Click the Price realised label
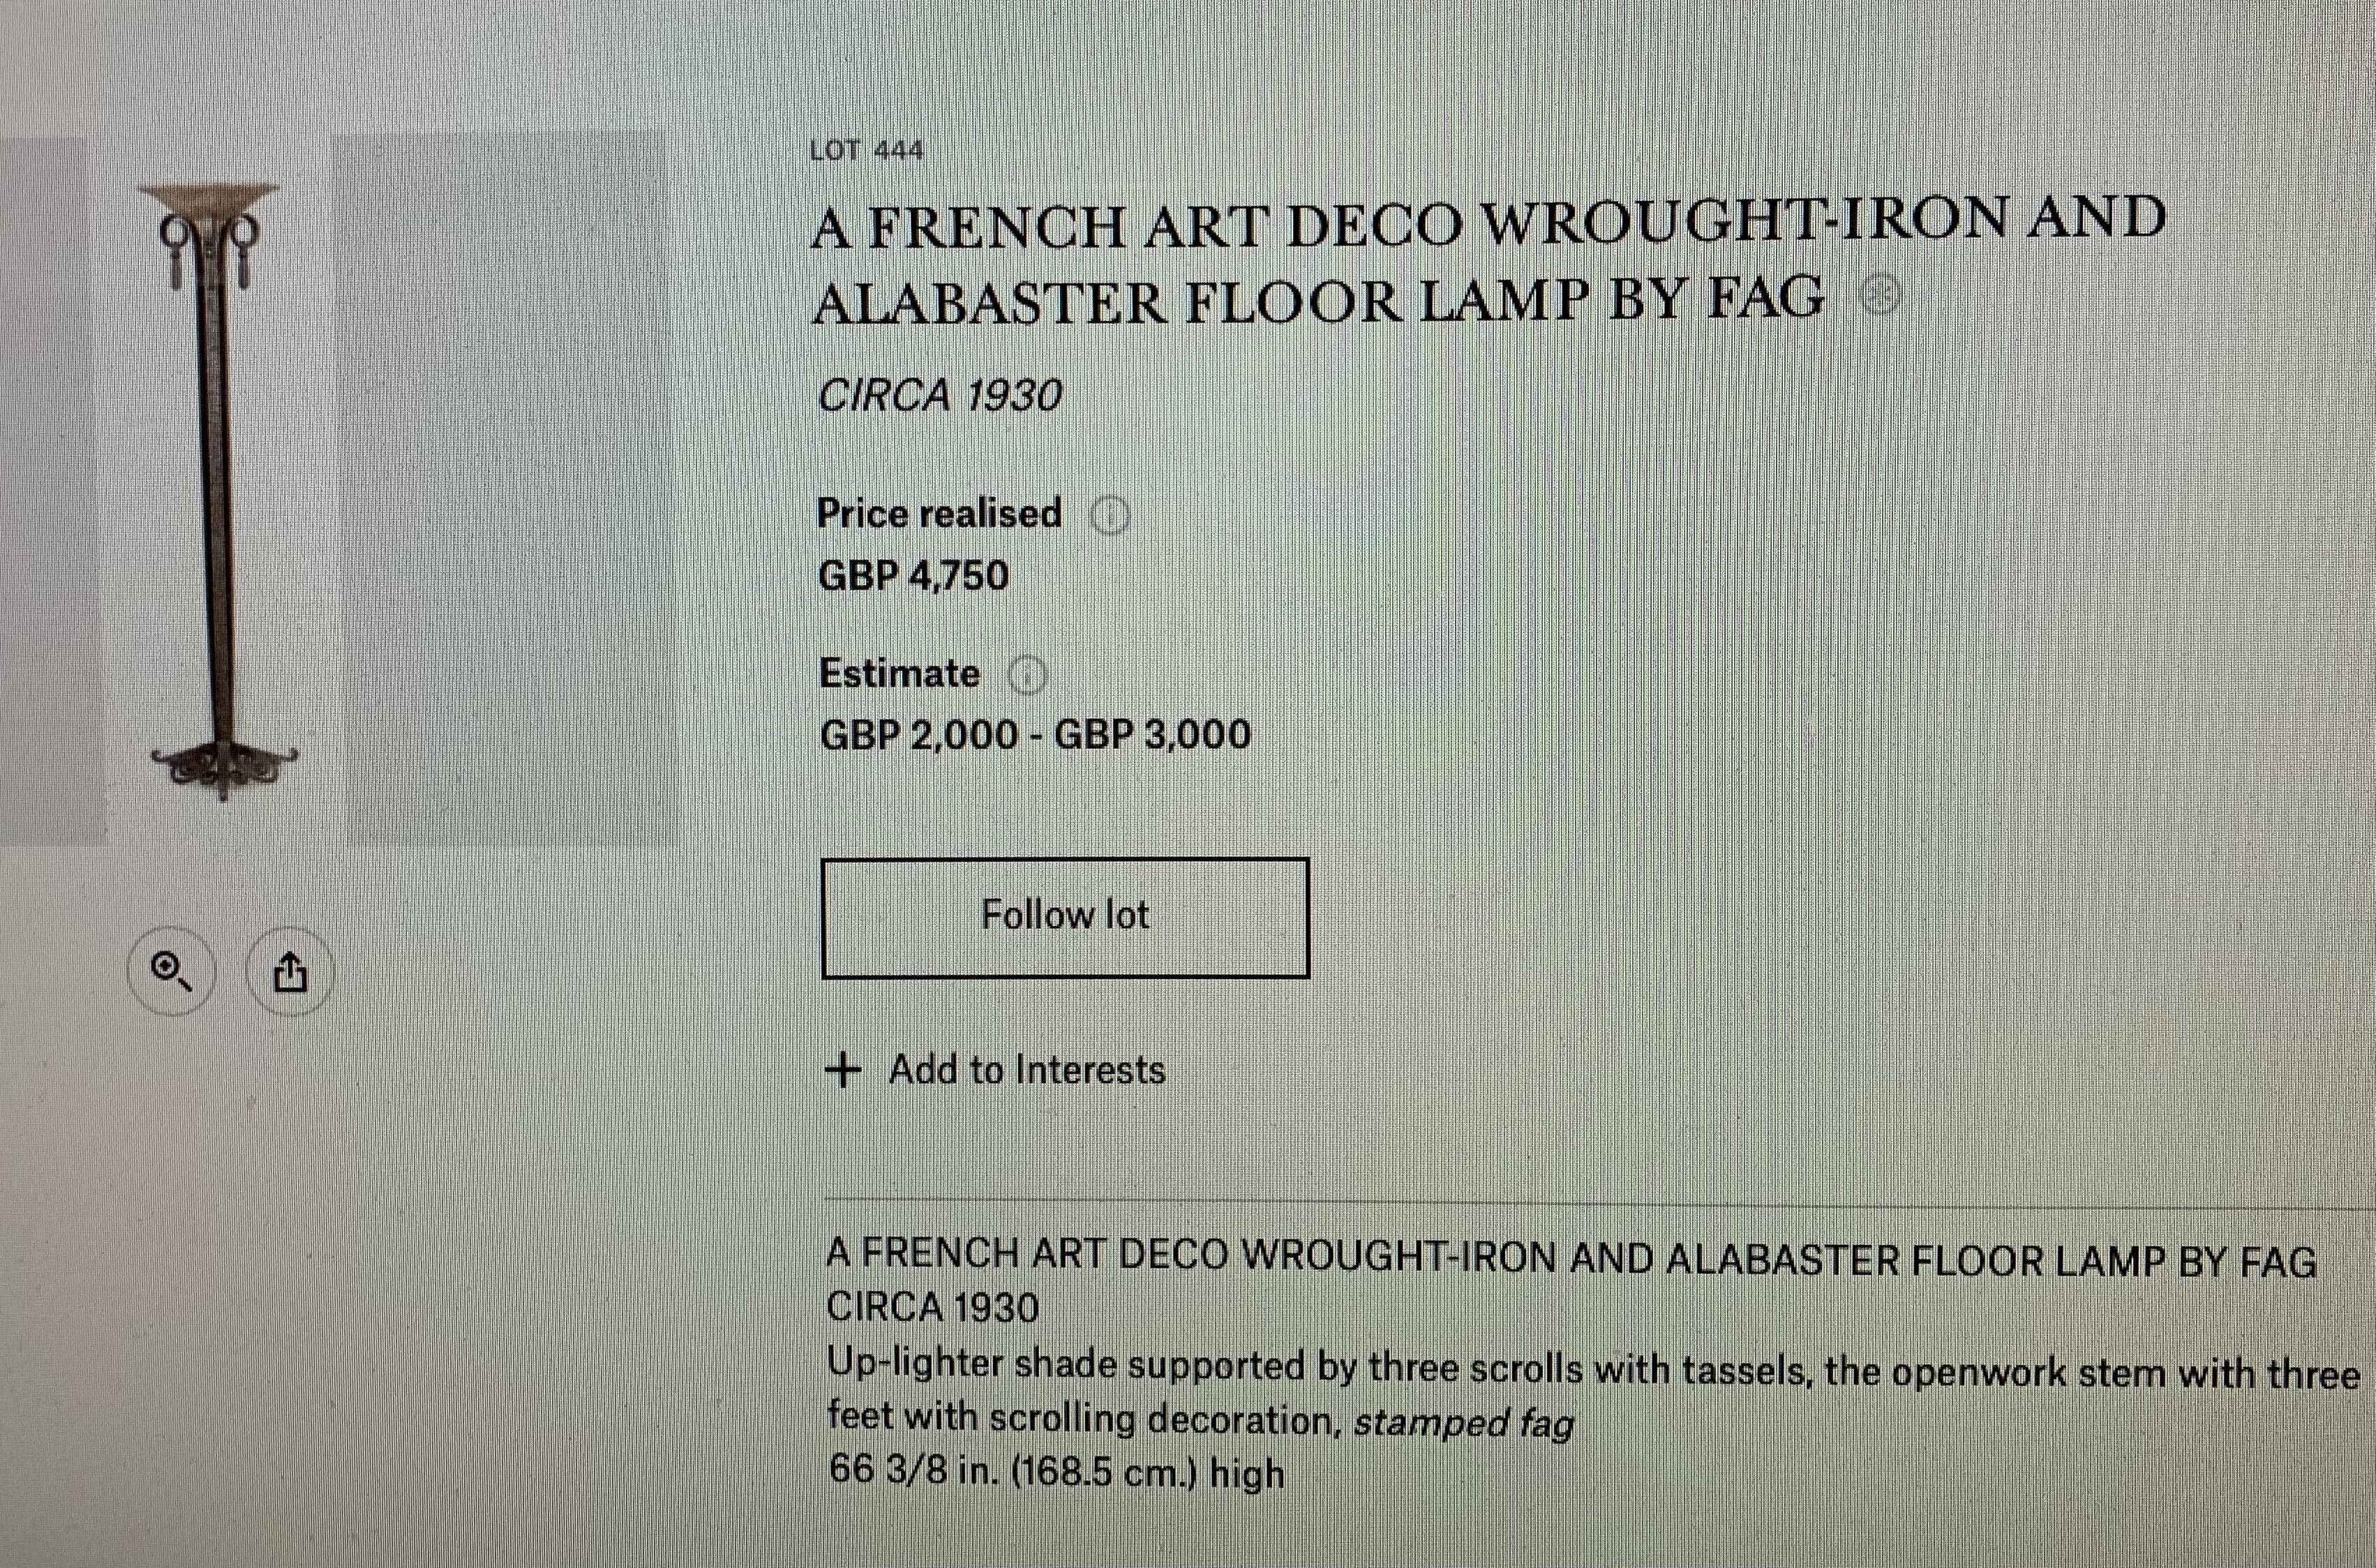Image resolution: width=2376 pixels, height=1568 pixels. coord(939,513)
